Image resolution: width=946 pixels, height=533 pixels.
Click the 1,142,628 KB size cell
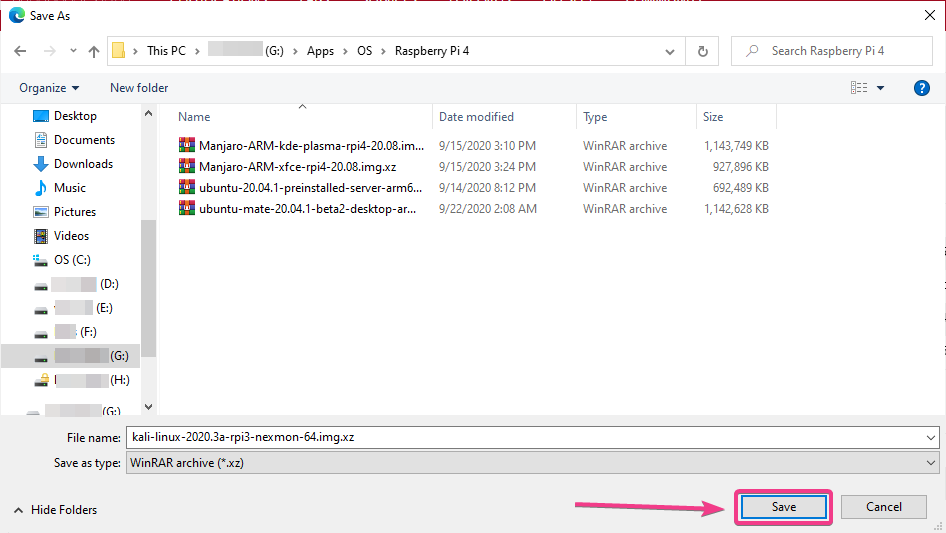736,209
